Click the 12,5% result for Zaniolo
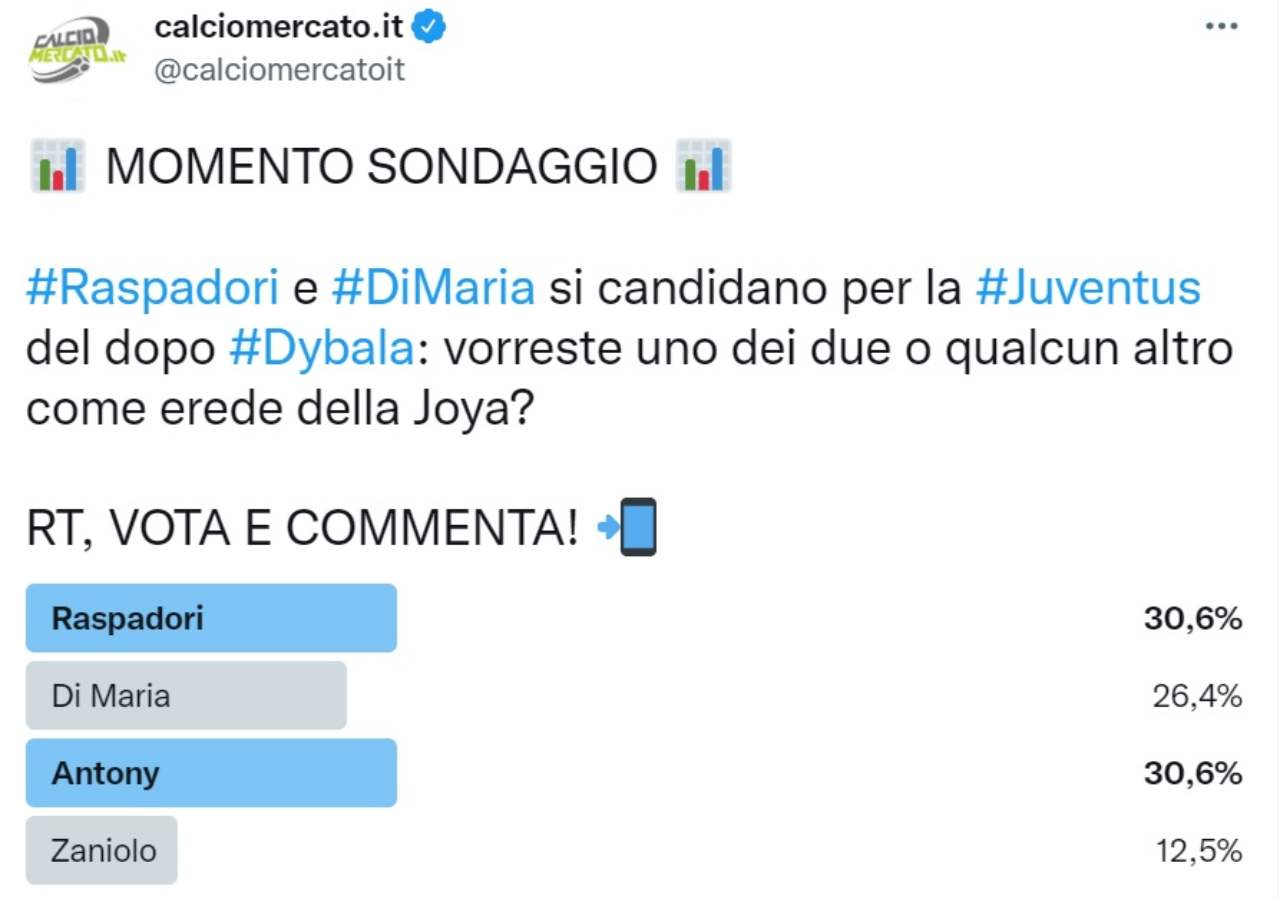1280x899 pixels. (1198, 850)
